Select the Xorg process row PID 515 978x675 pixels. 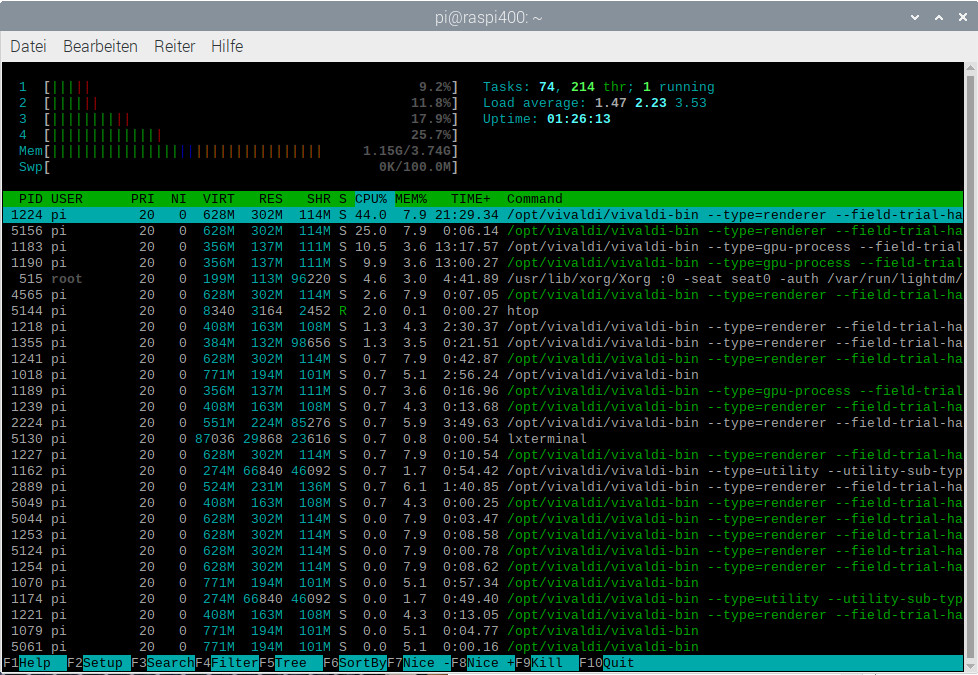[x=483, y=279]
